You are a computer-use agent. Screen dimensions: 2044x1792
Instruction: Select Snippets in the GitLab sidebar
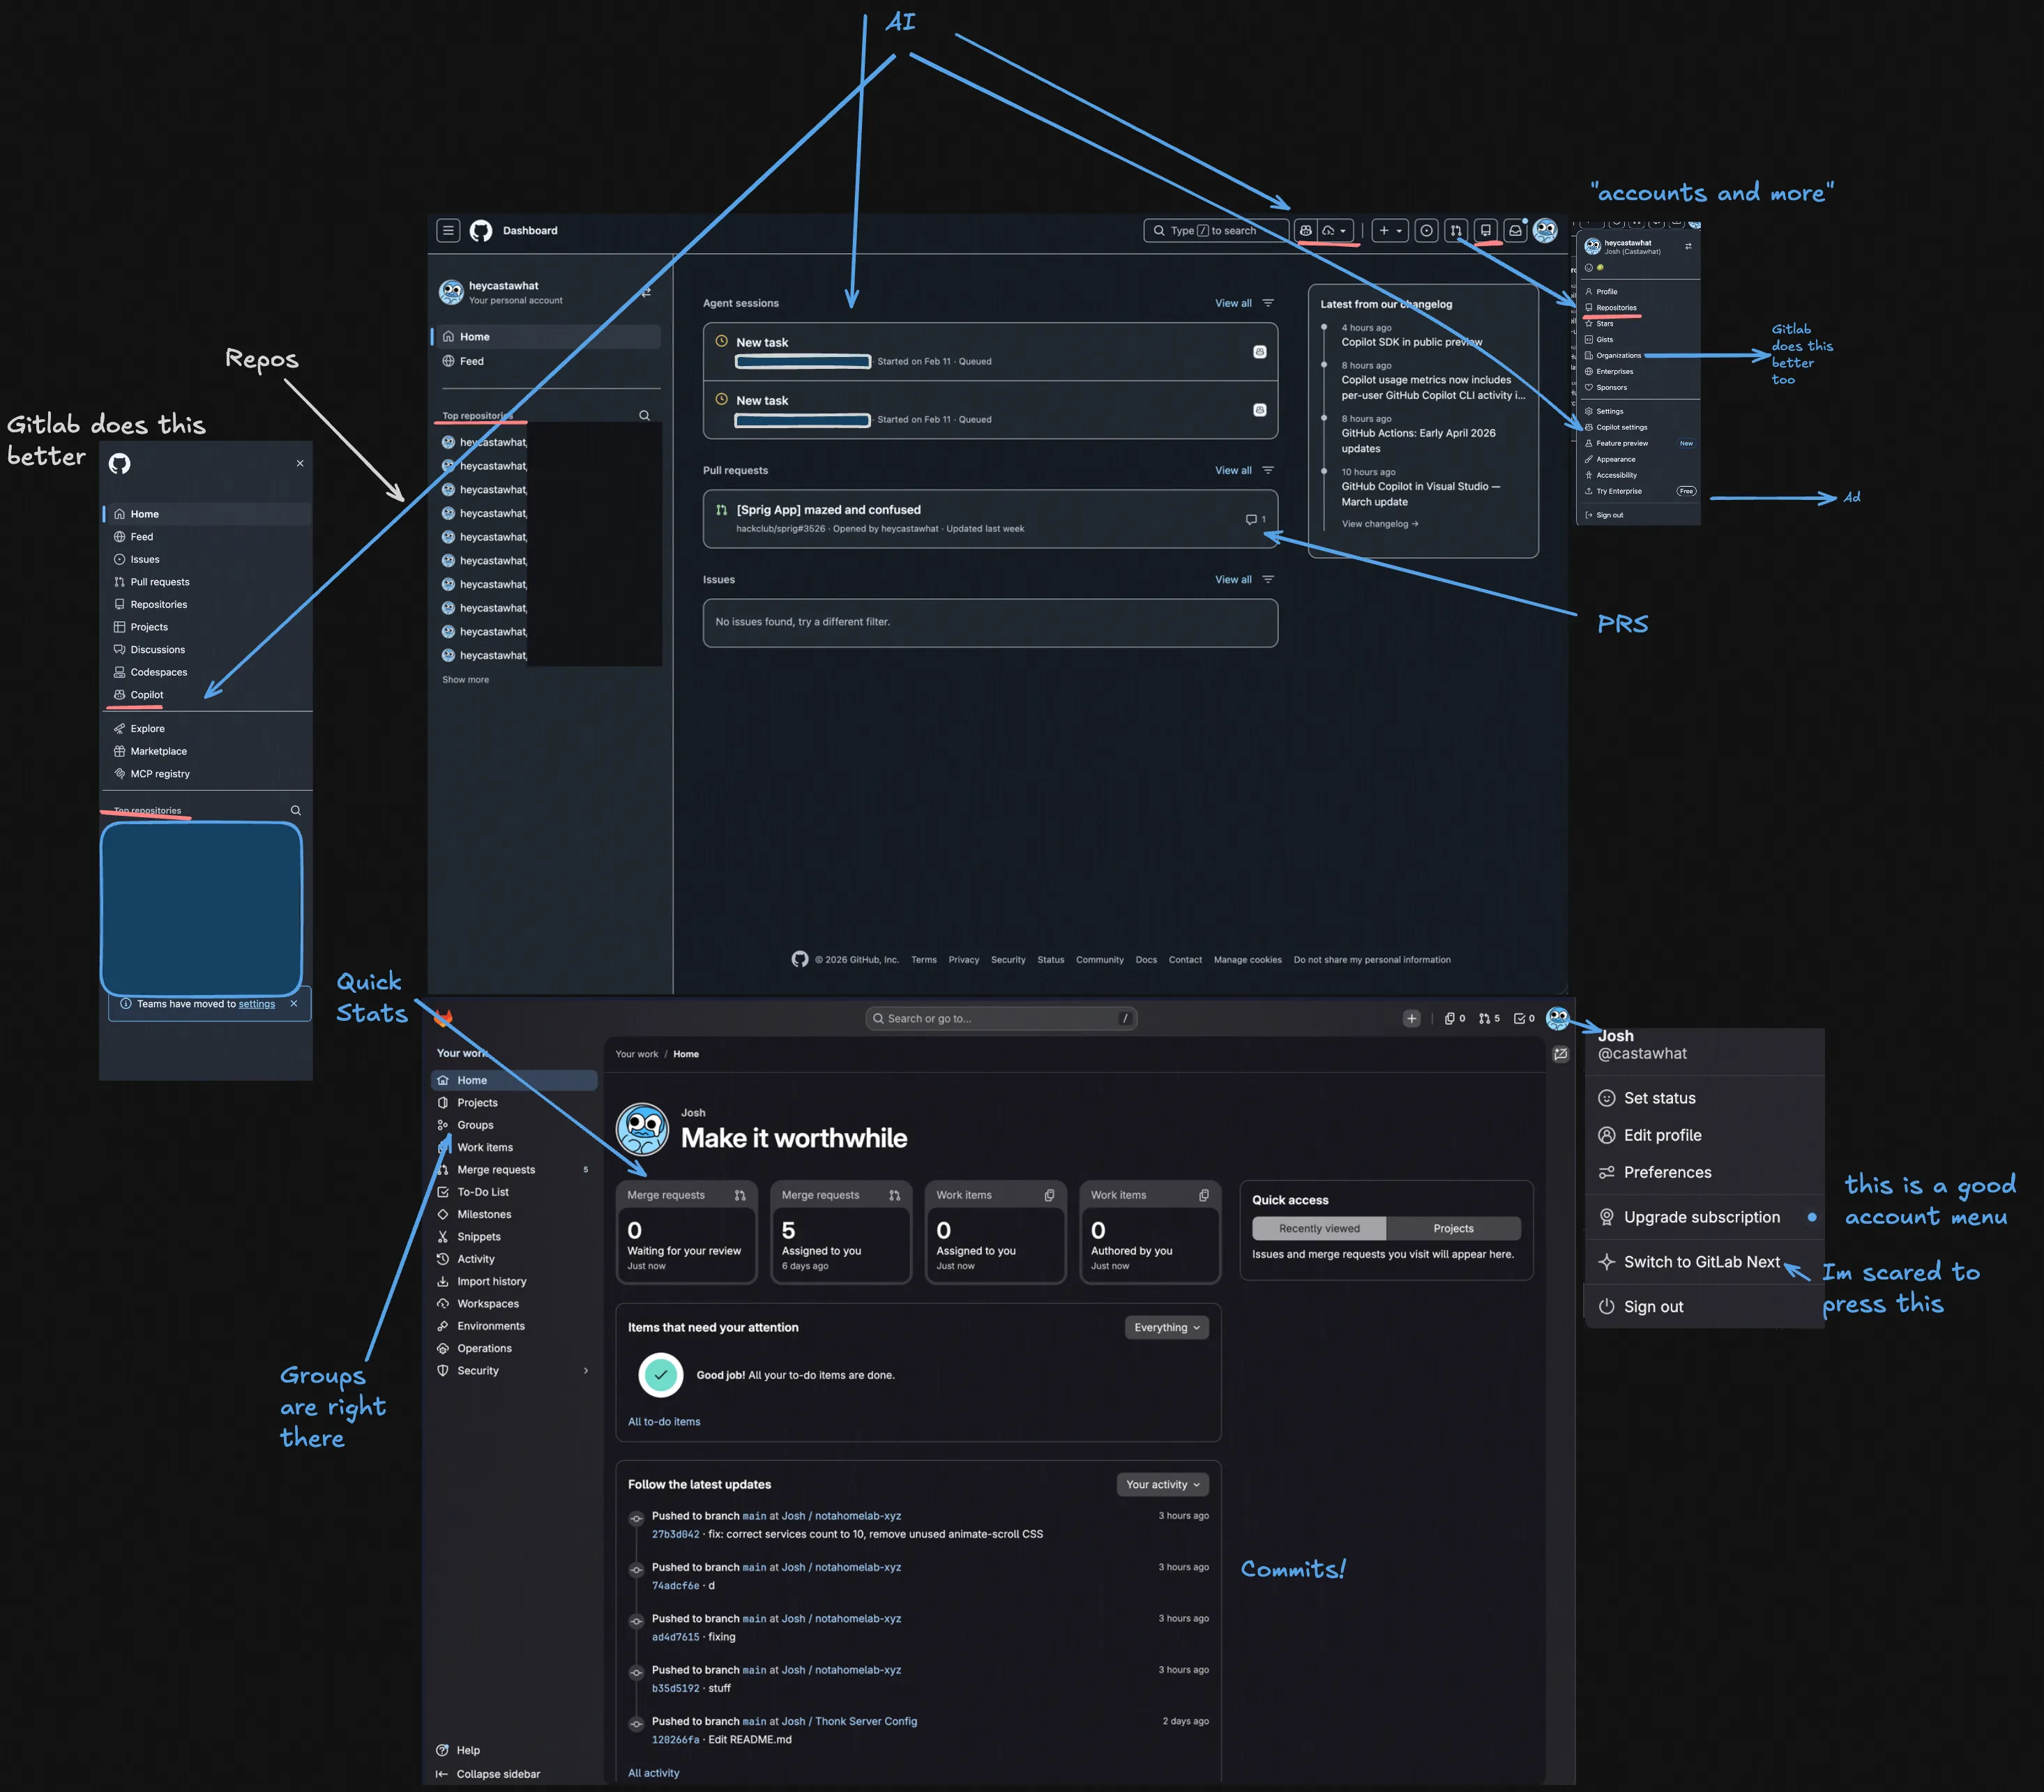coord(480,1236)
